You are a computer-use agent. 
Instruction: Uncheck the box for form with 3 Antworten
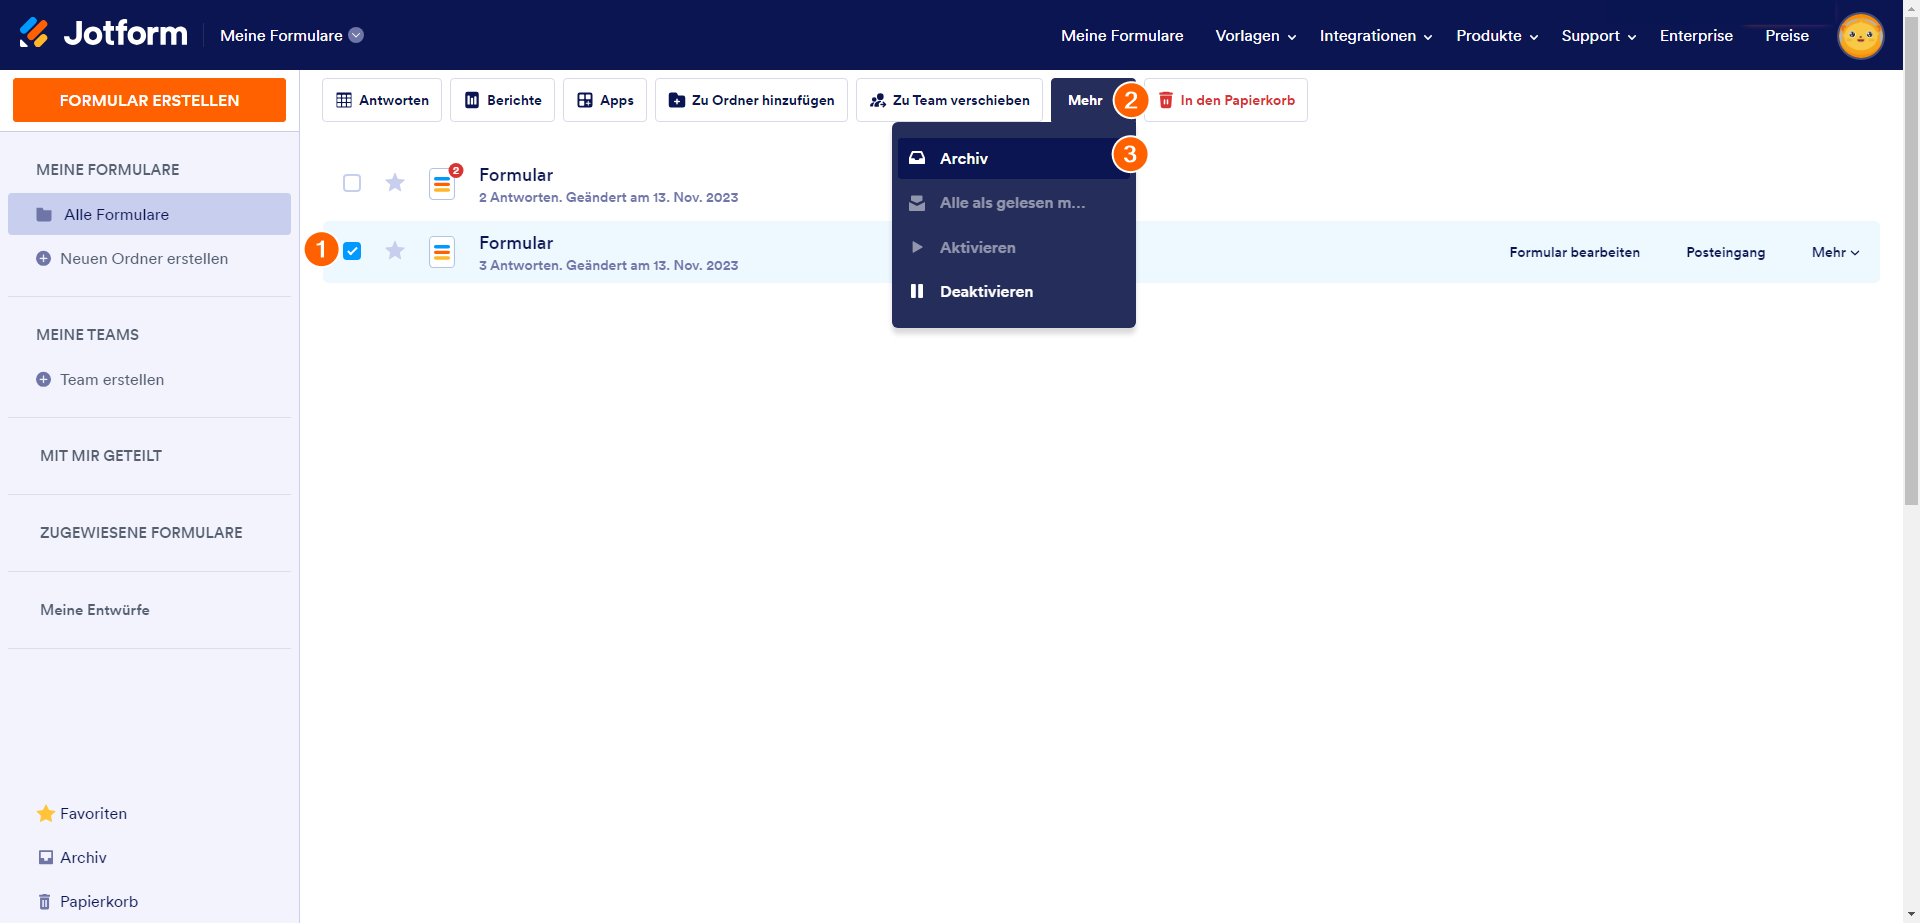352,251
